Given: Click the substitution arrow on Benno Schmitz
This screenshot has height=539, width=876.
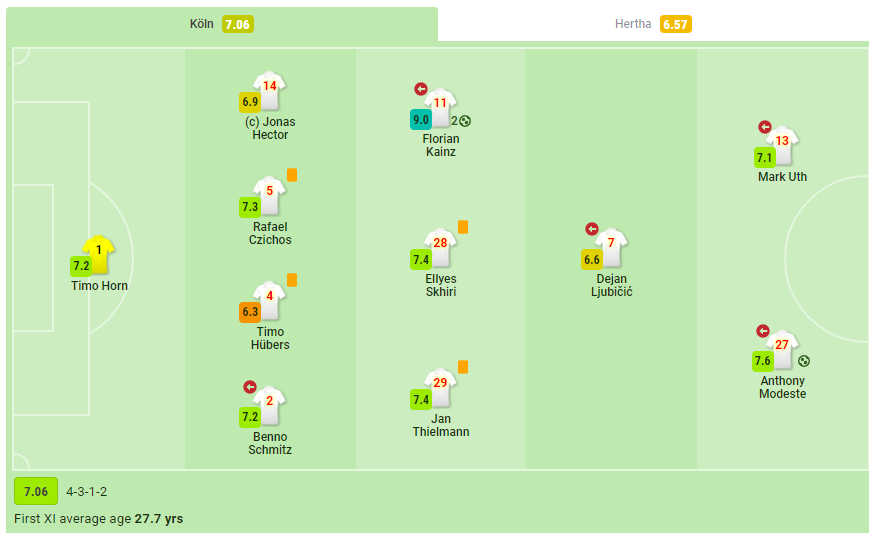Looking at the screenshot, I should coord(250,387).
